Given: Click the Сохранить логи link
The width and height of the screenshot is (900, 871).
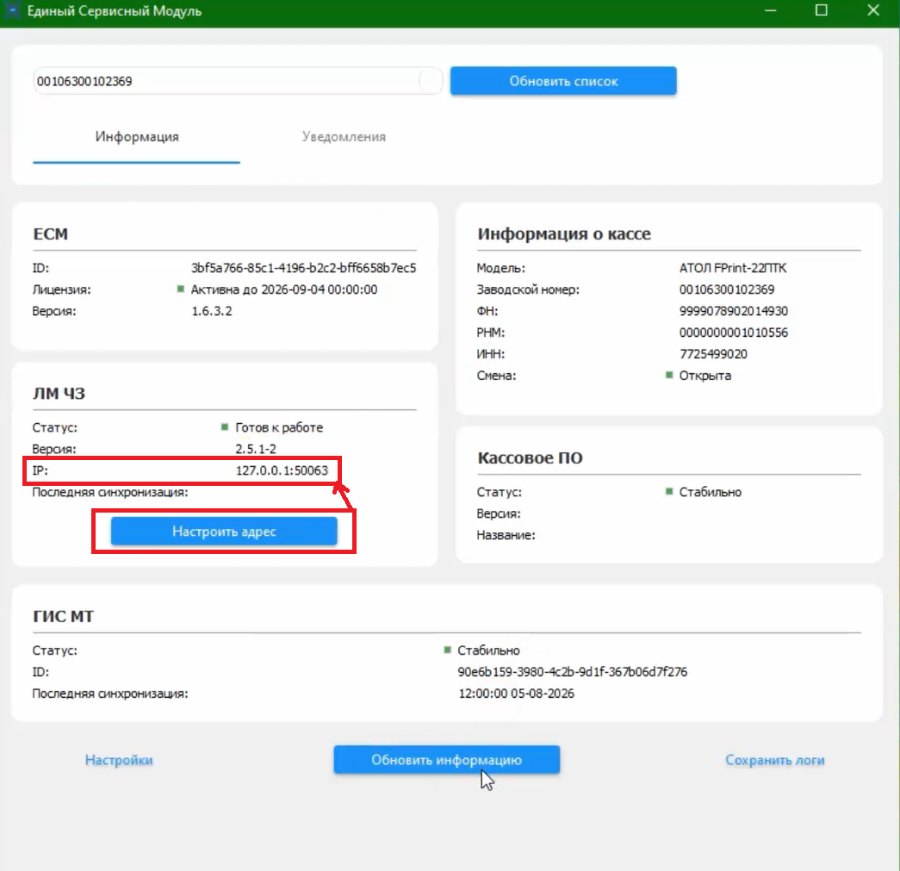Looking at the screenshot, I should (775, 760).
